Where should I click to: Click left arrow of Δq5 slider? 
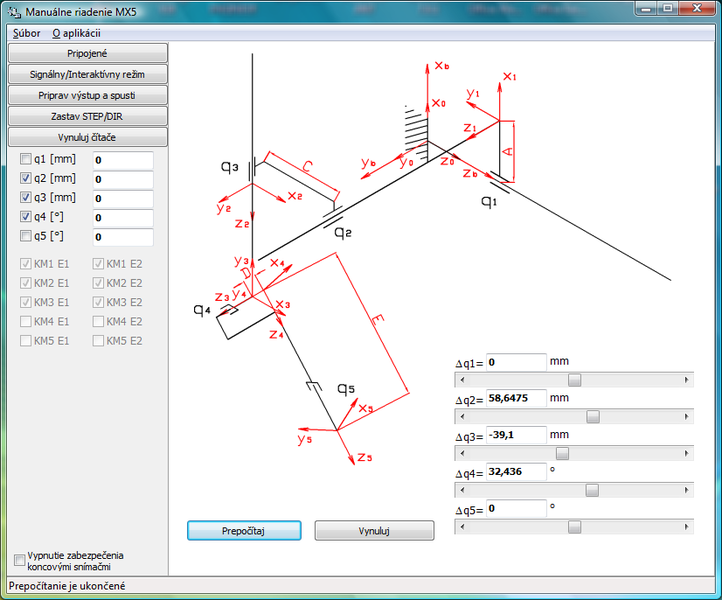click(x=460, y=527)
